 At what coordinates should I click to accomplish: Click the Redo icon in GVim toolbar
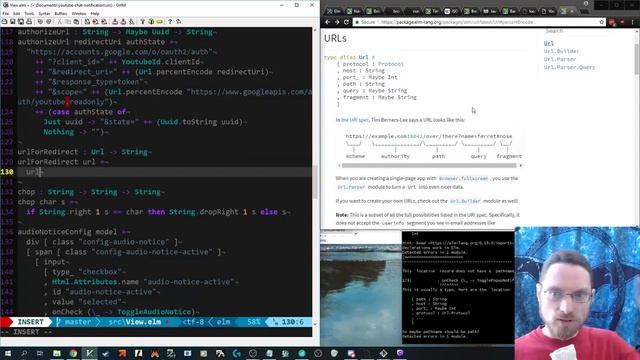click(49, 21)
